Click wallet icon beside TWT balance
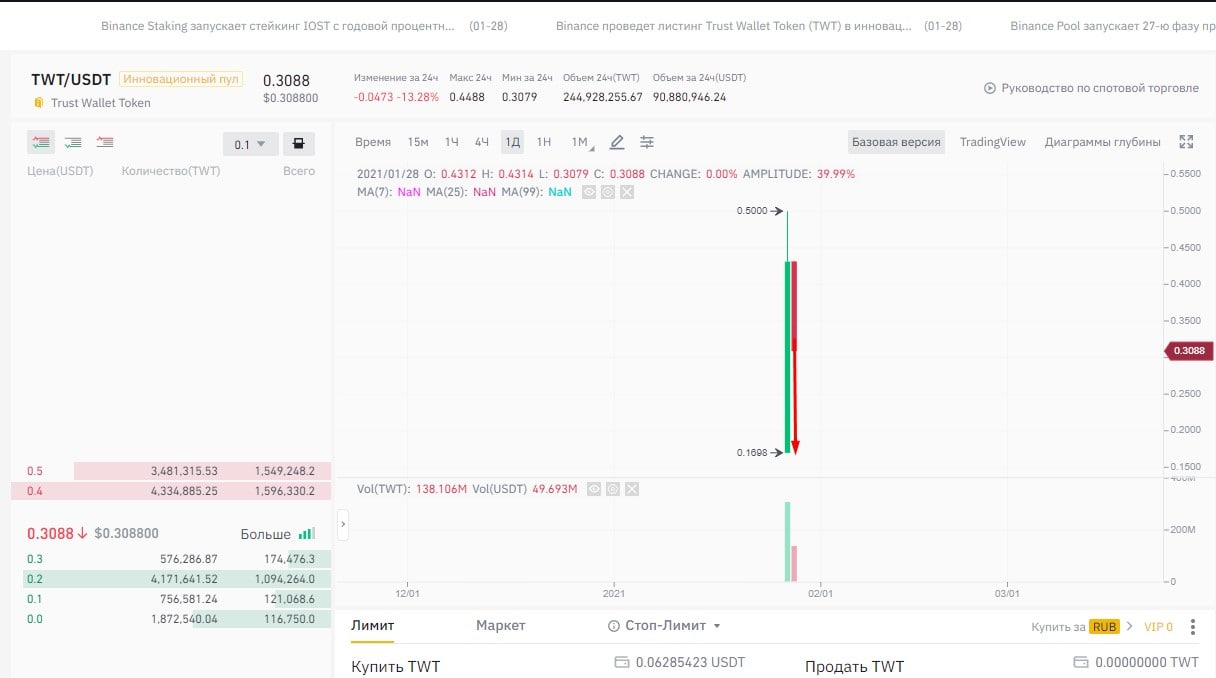Image resolution: width=1216 pixels, height=678 pixels. tap(1080, 662)
